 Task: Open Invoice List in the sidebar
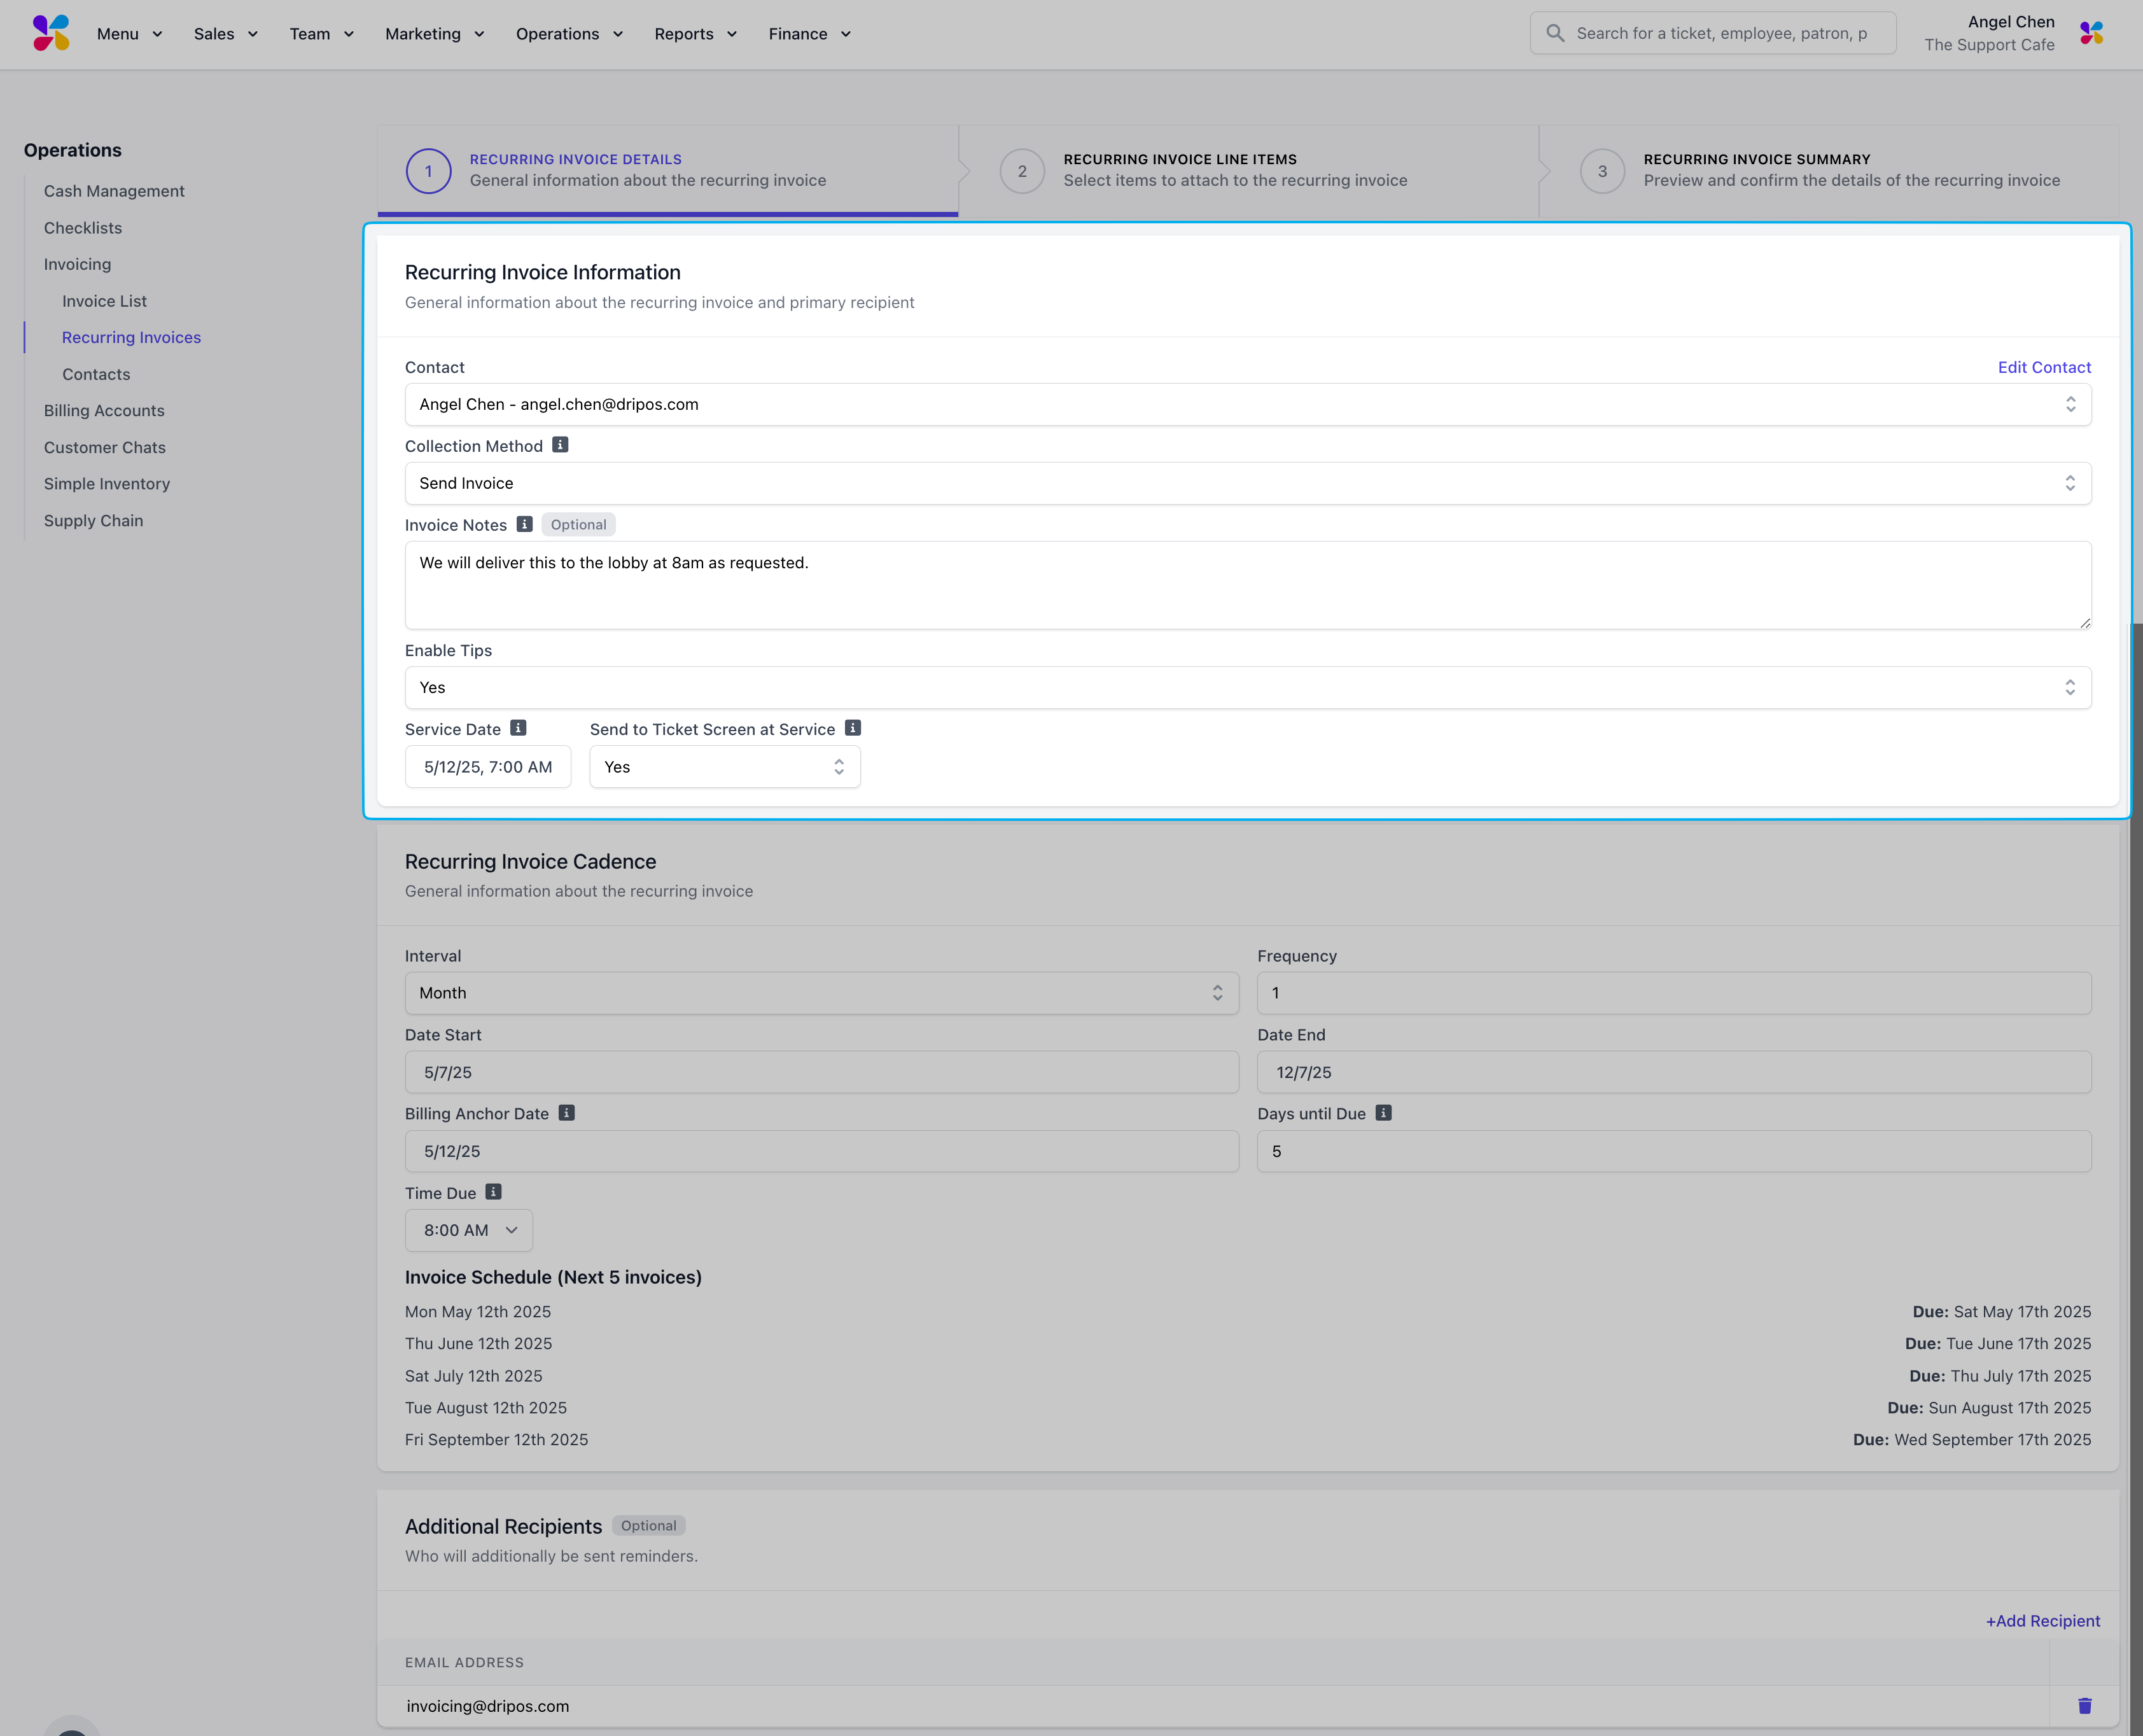click(x=104, y=301)
